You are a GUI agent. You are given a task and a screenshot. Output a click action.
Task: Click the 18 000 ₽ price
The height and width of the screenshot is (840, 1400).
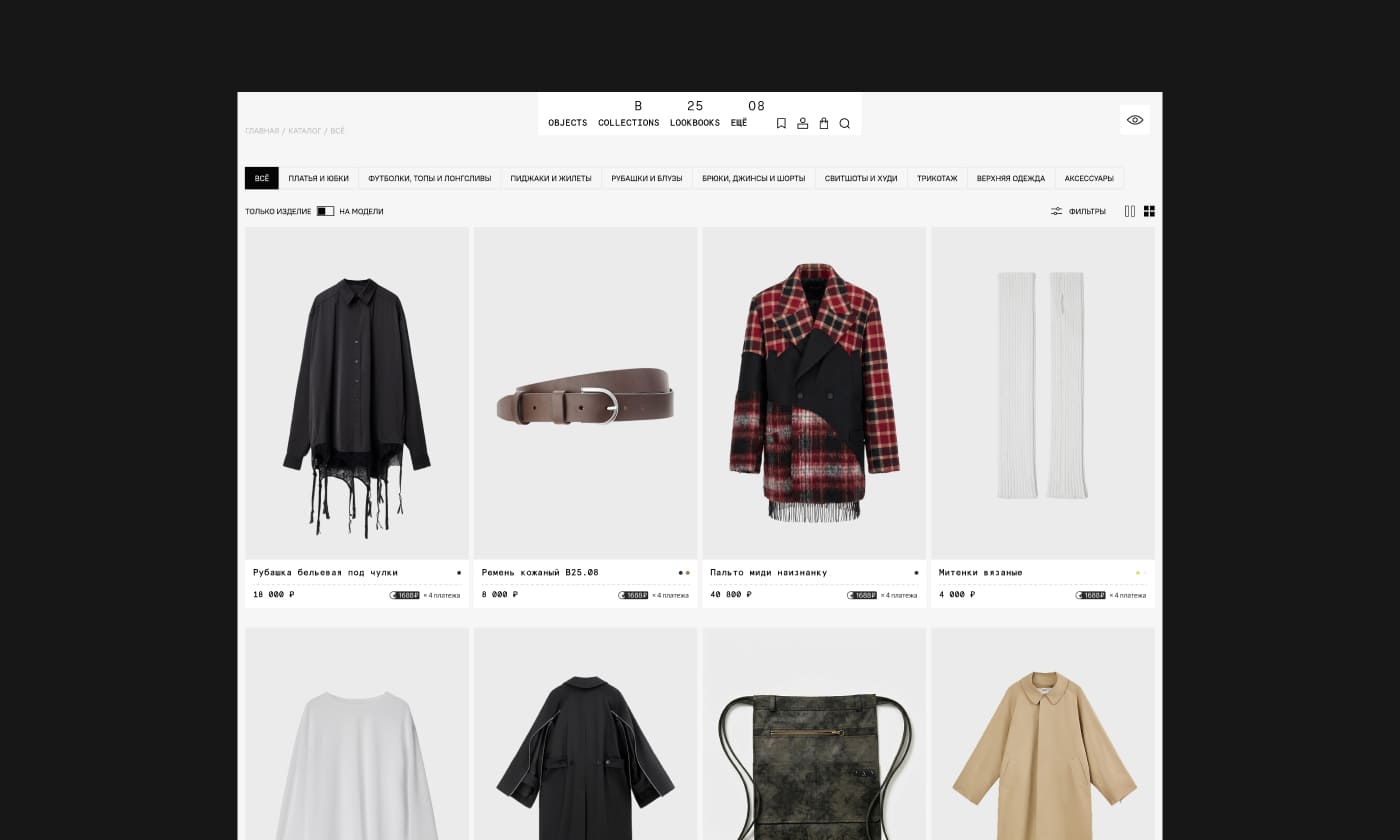[x=274, y=595]
